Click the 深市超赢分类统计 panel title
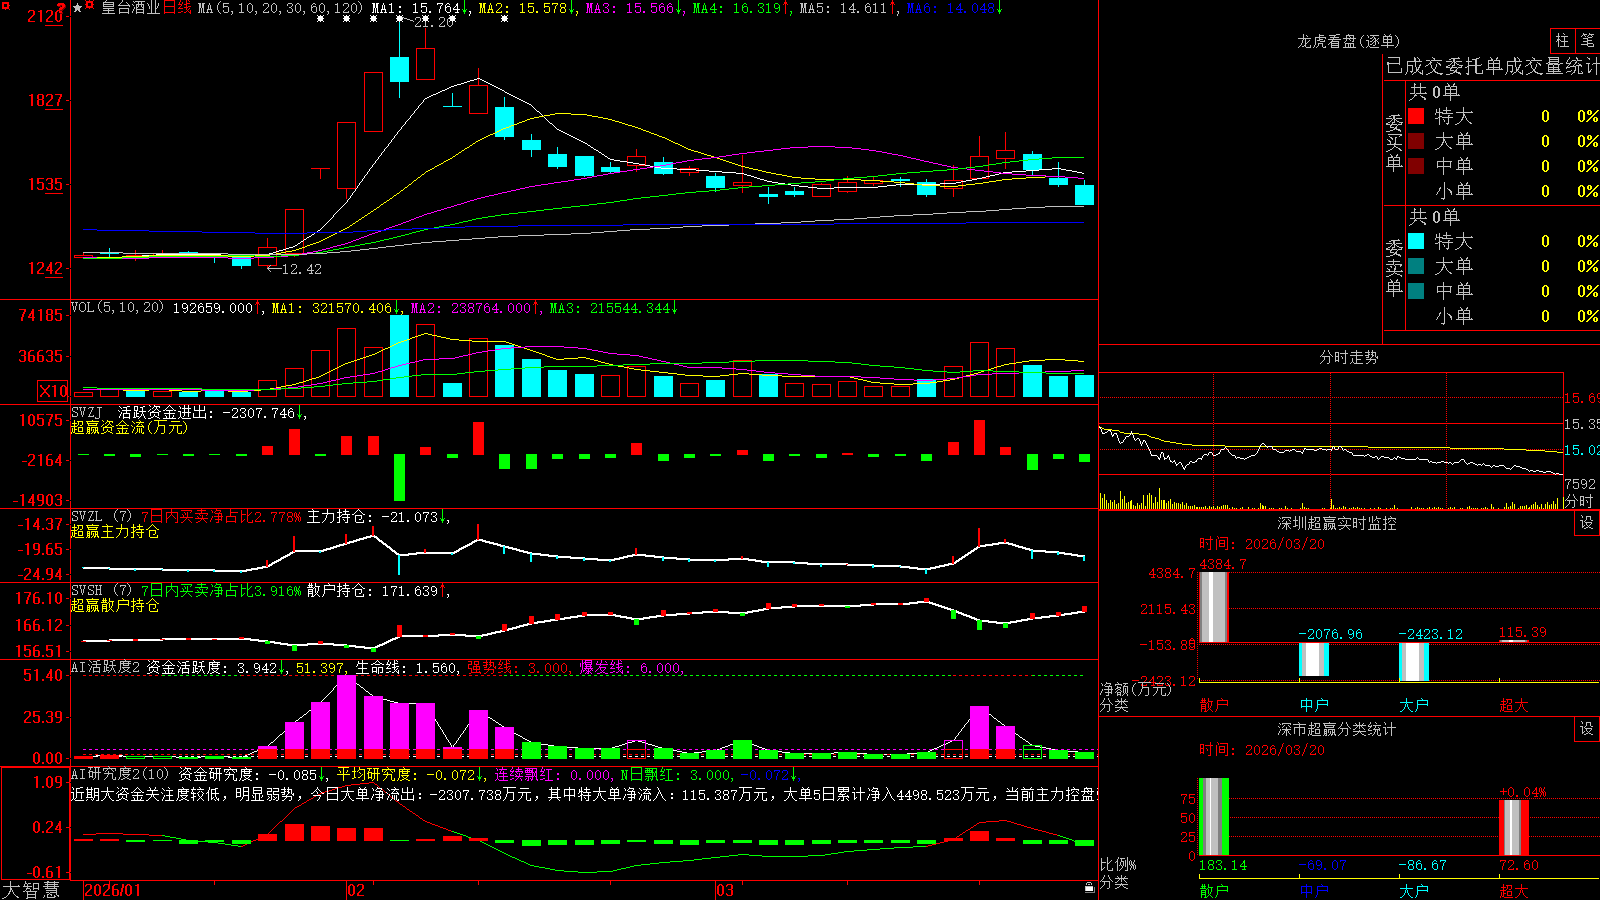Screen dimensions: 1600x900 (1336, 729)
